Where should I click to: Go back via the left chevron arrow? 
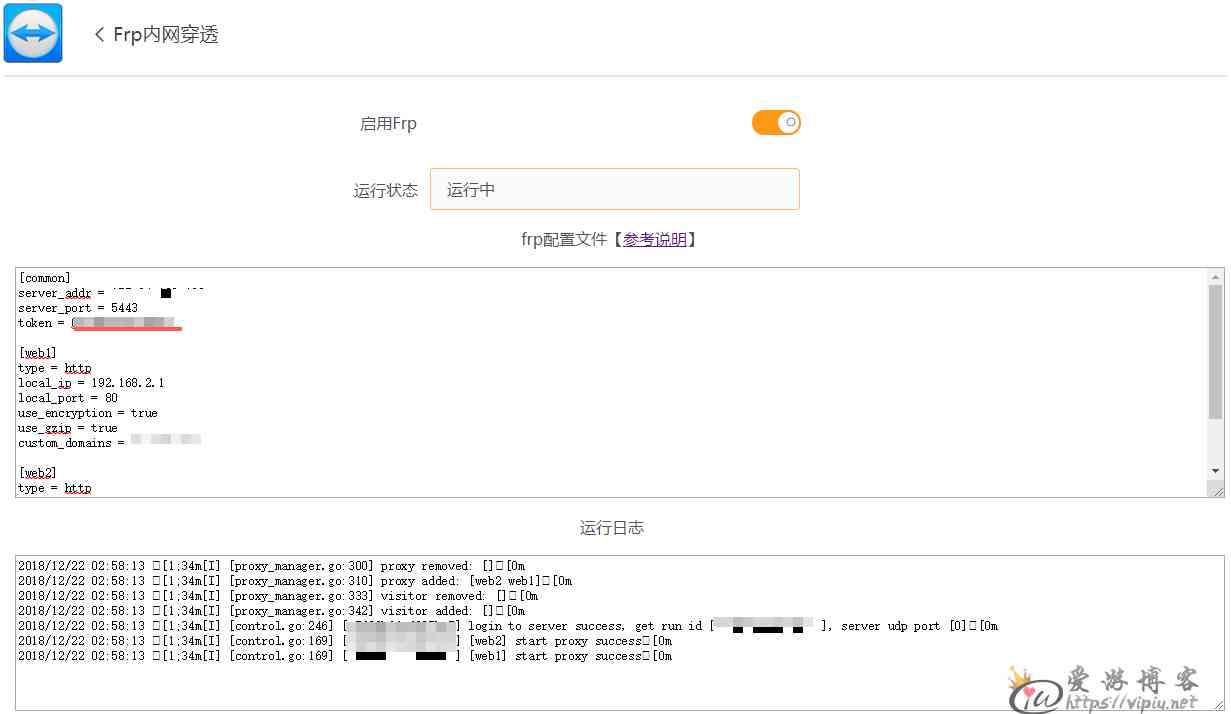point(99,35)
